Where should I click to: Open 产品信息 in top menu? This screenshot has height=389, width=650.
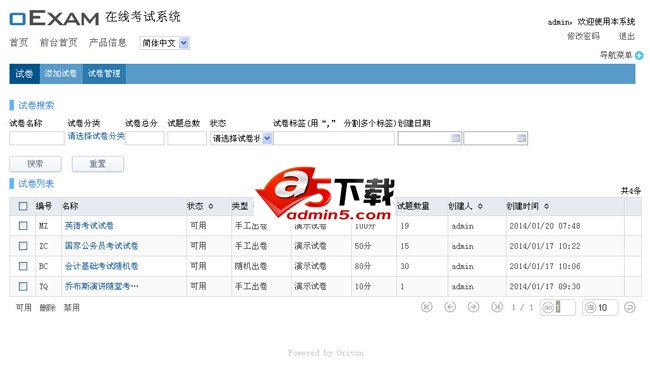[107, 42]
